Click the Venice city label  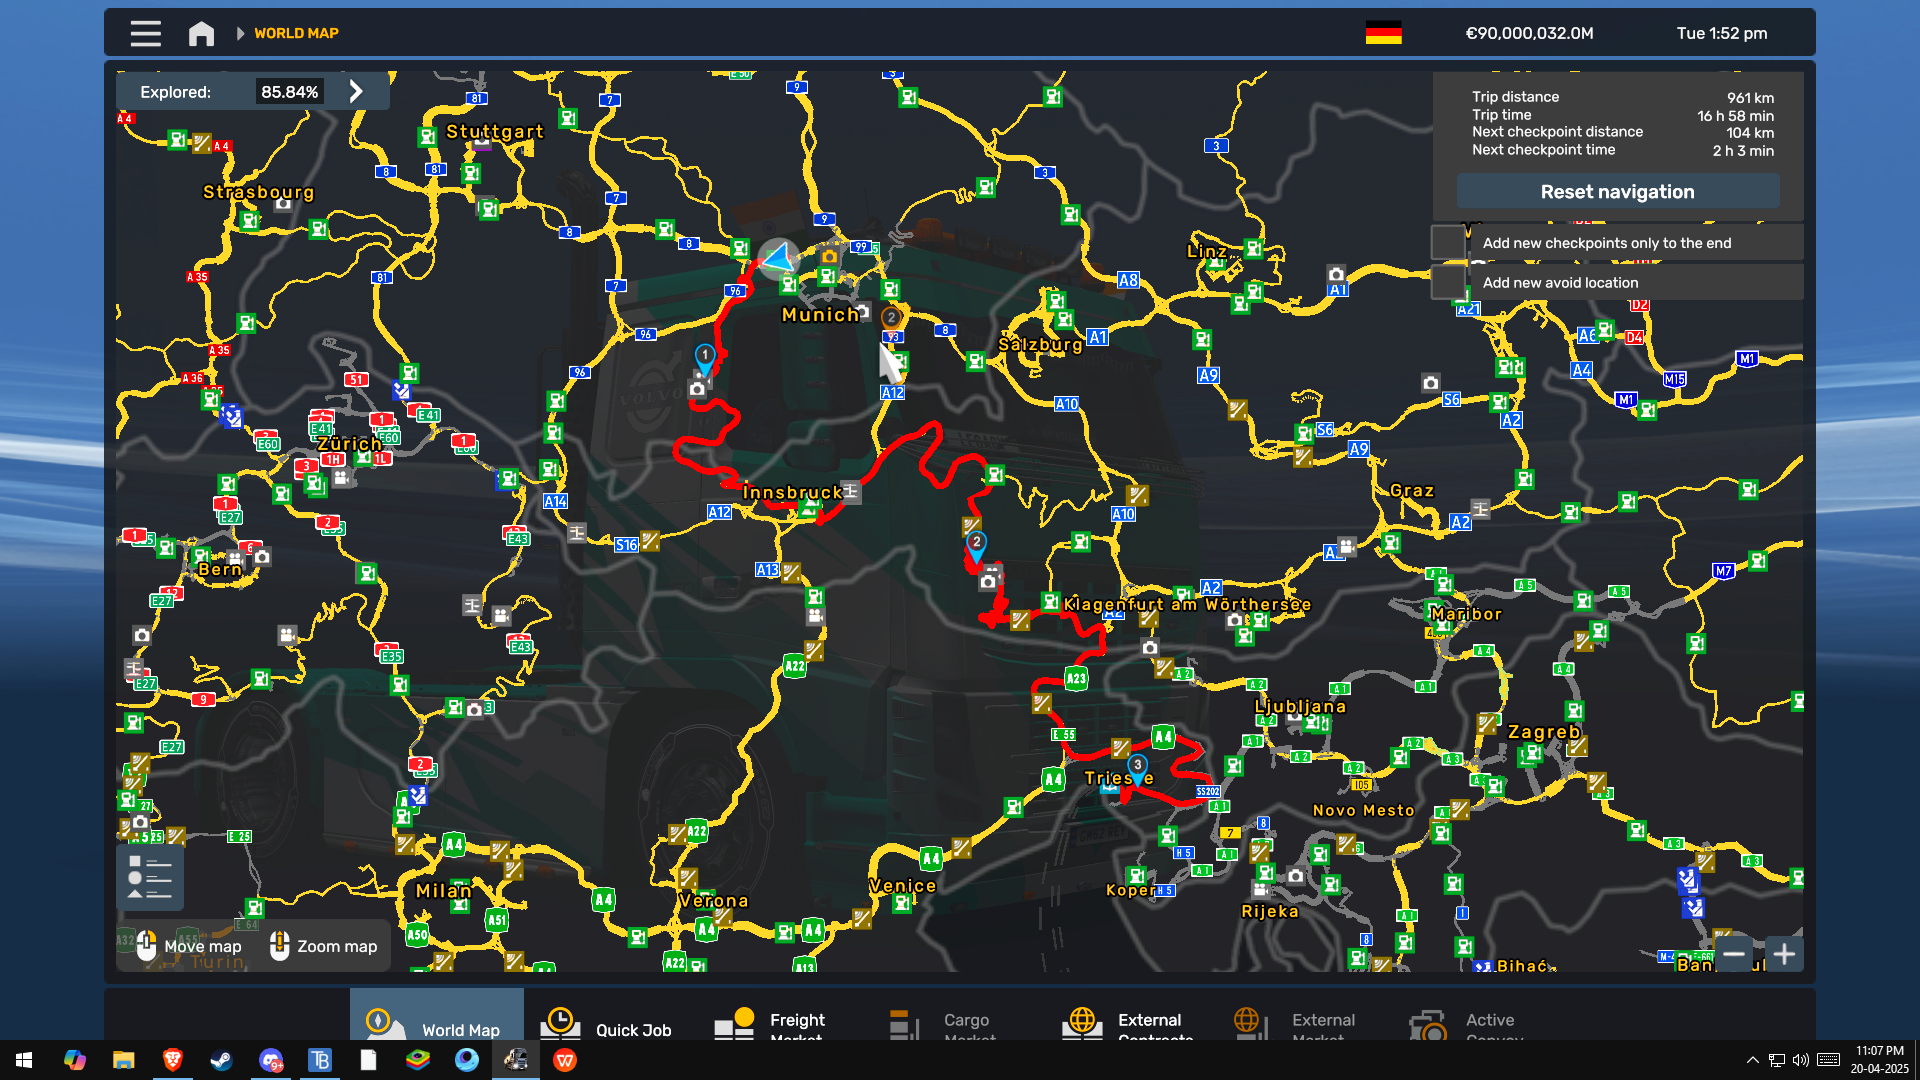[x=902, y=886]
